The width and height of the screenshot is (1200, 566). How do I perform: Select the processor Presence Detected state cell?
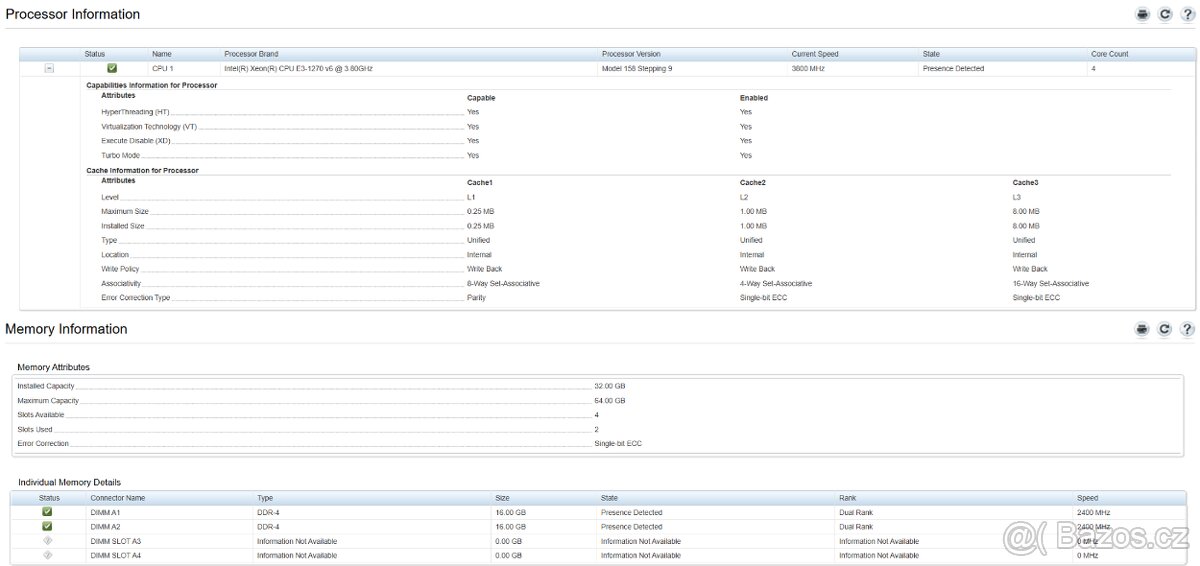pyautogui.click(x=953, y=68)
